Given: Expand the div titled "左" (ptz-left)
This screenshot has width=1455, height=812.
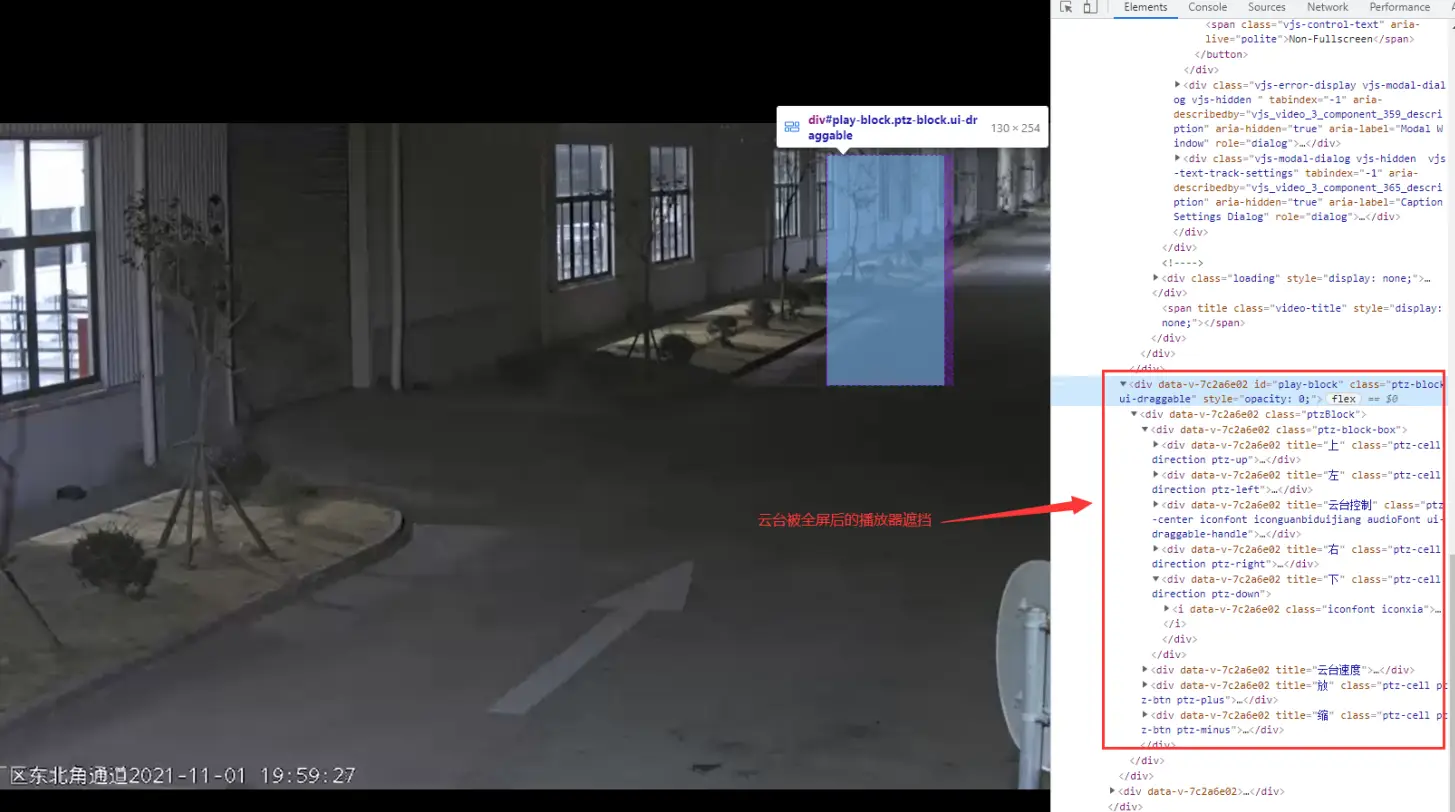Looking at the screenshot, I should (1156, 475).
